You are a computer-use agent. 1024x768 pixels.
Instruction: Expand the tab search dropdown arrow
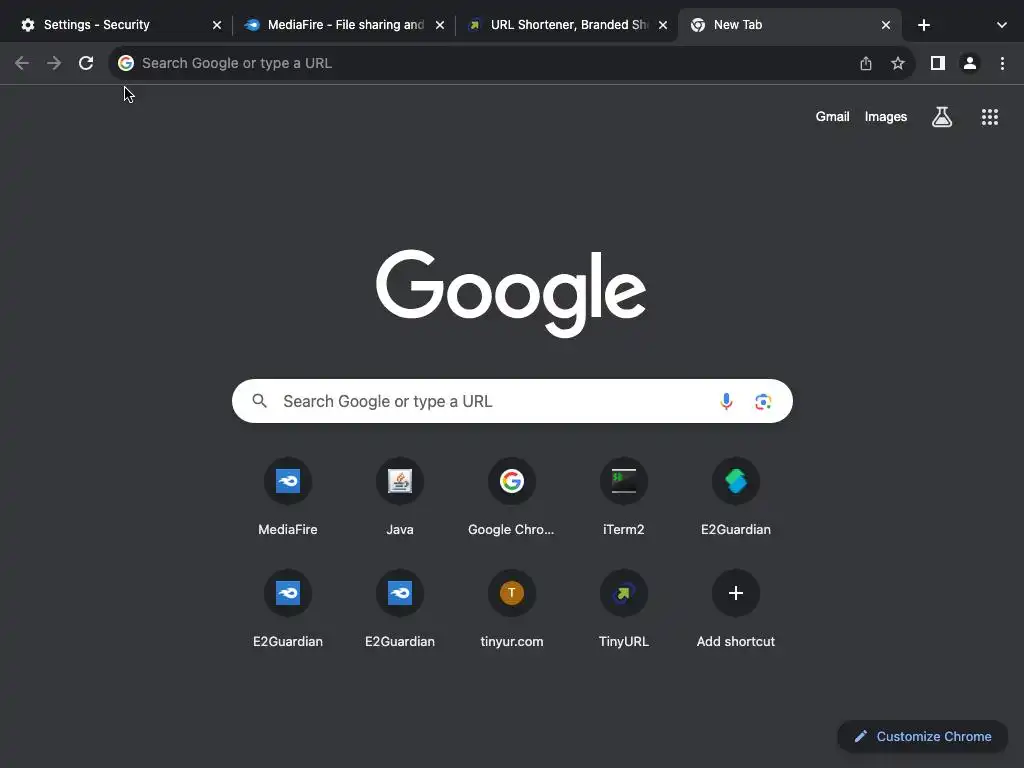pos(1002,25)
